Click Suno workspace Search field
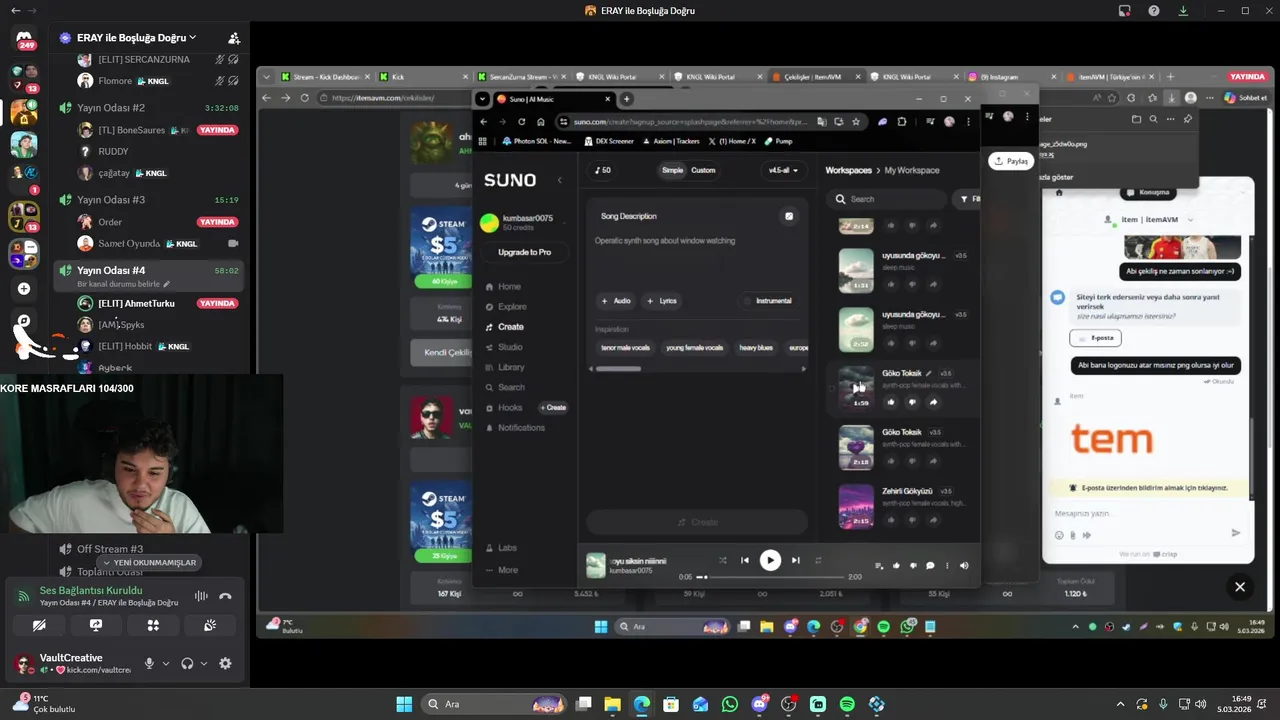Screen dimensions: 1280x720 point(887,199)
